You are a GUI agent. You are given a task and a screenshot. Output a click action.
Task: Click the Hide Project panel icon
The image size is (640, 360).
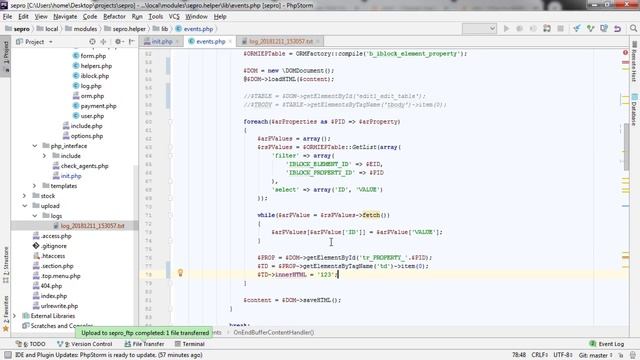131,42
